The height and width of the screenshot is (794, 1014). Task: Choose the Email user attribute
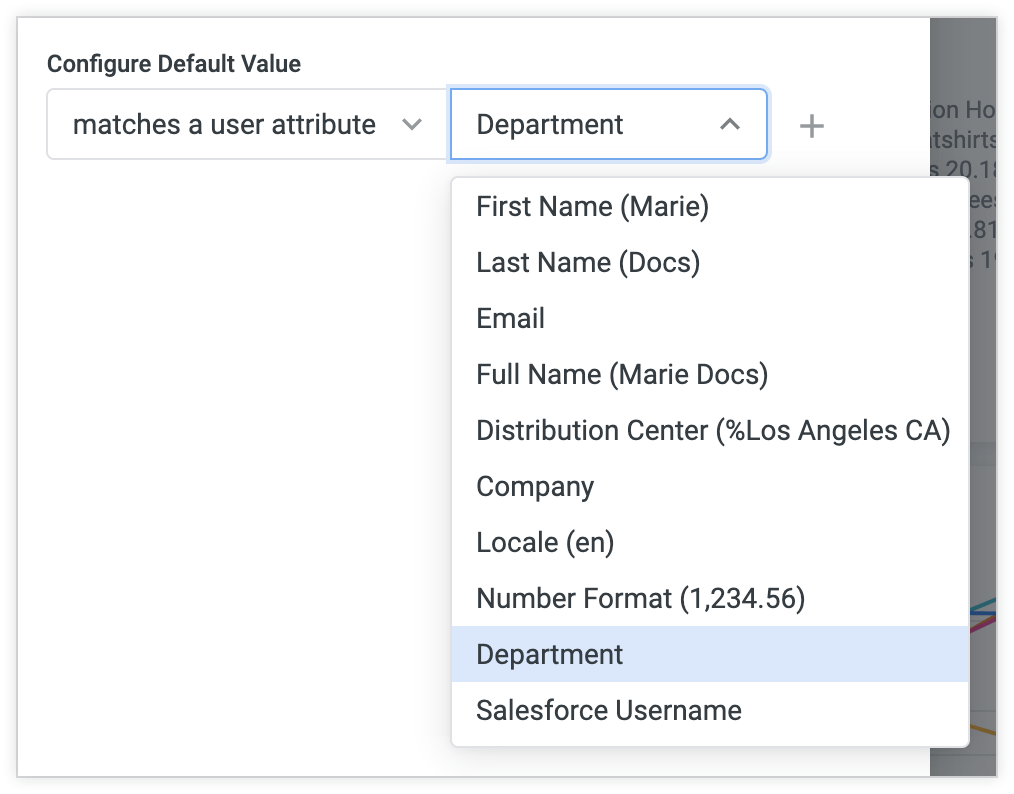coord(510,318)
